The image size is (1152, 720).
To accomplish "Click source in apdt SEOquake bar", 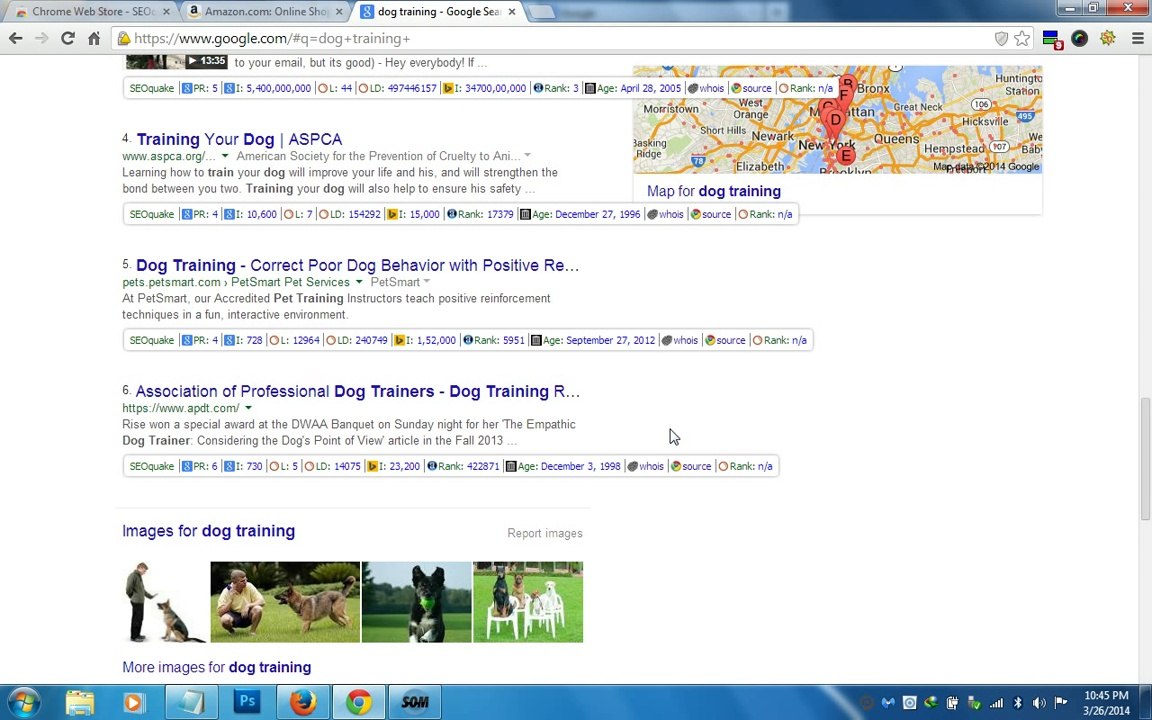I will coord(691,467).
